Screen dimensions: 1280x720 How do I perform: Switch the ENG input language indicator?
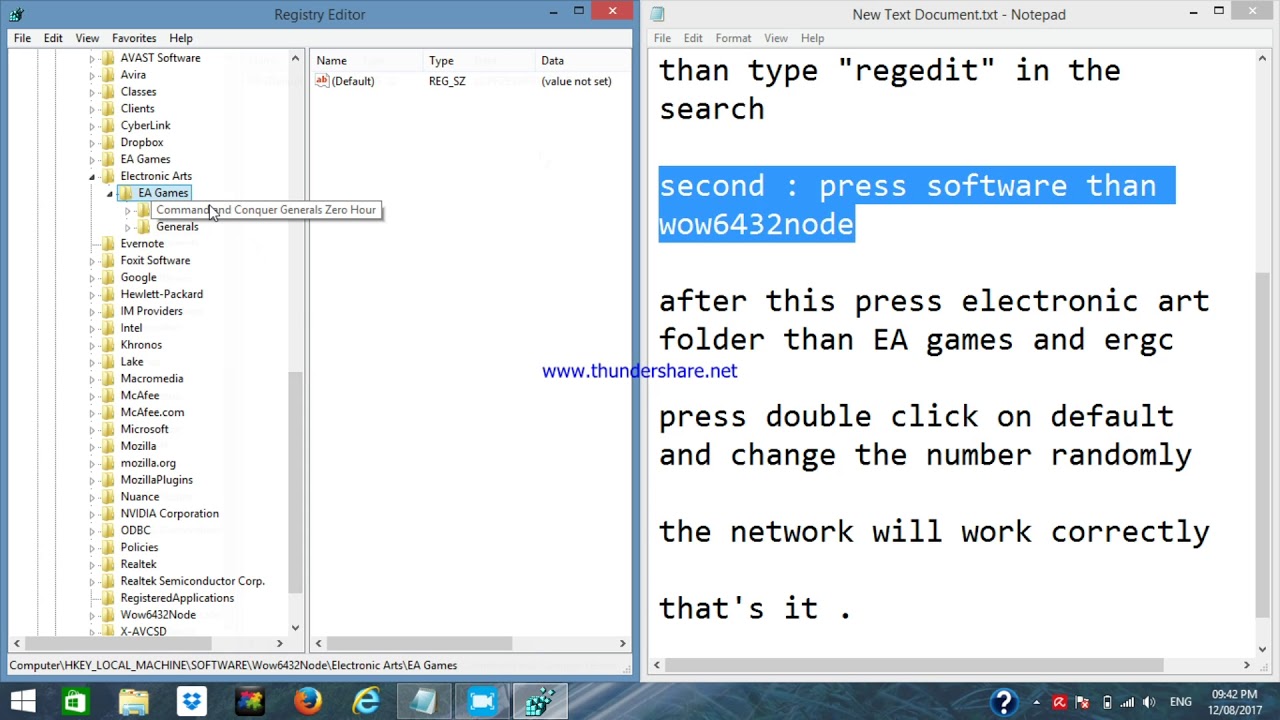tap(1181, 703)
